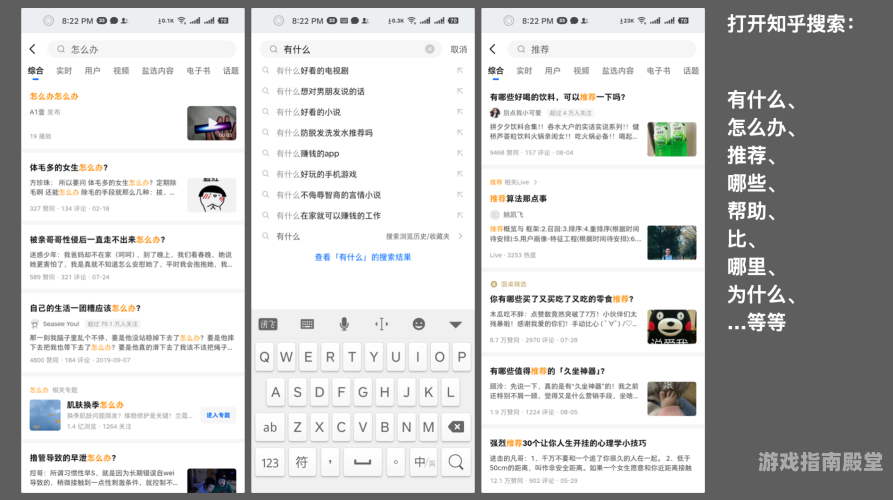Fill arrow icon for 有什么赚钱的app
Screen dimensions: 893x500
click(460, 153)
